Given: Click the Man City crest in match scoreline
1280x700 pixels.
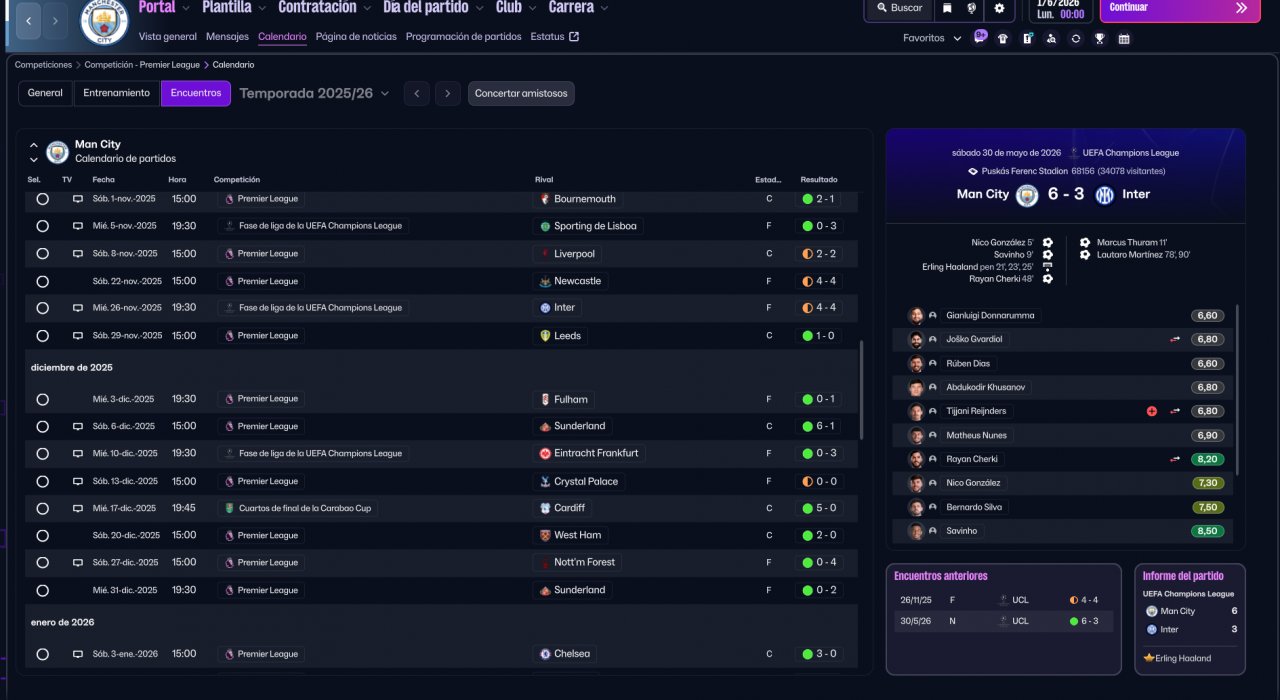Looking at the screenshot, I should pos(1027,195).
